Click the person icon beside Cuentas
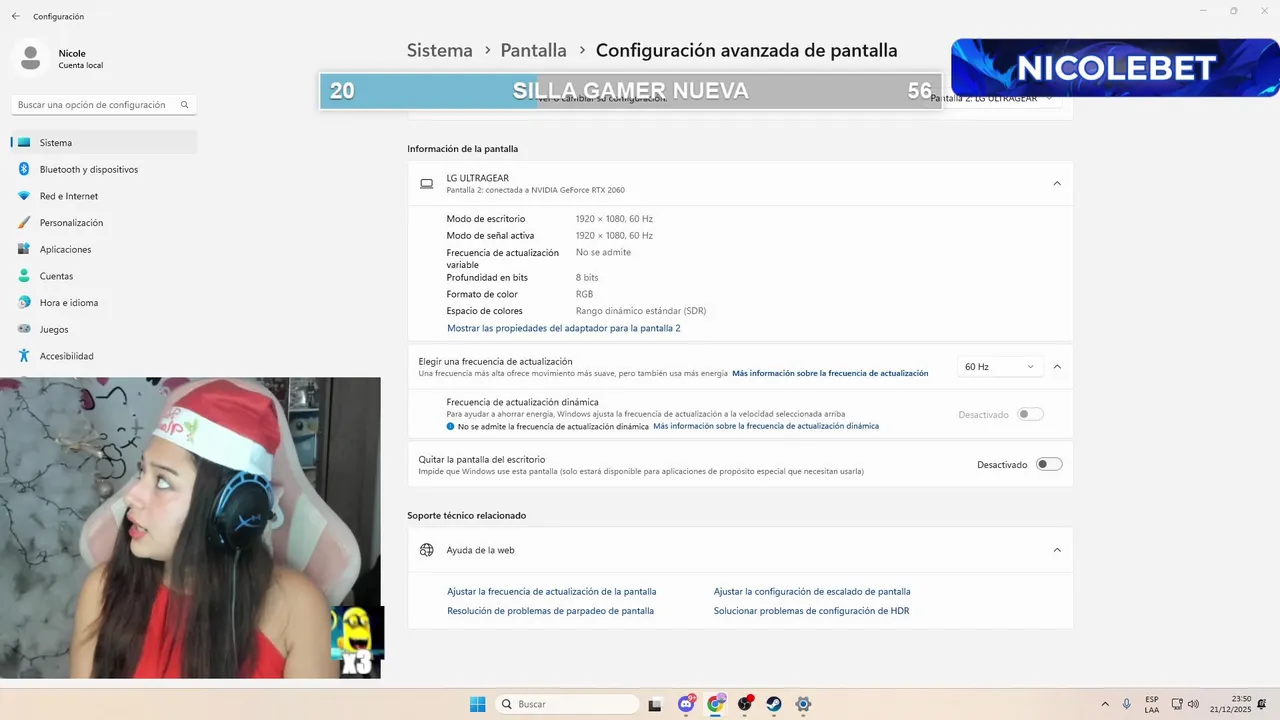This screenshot has width=1280, height=720. pos(24,276)
